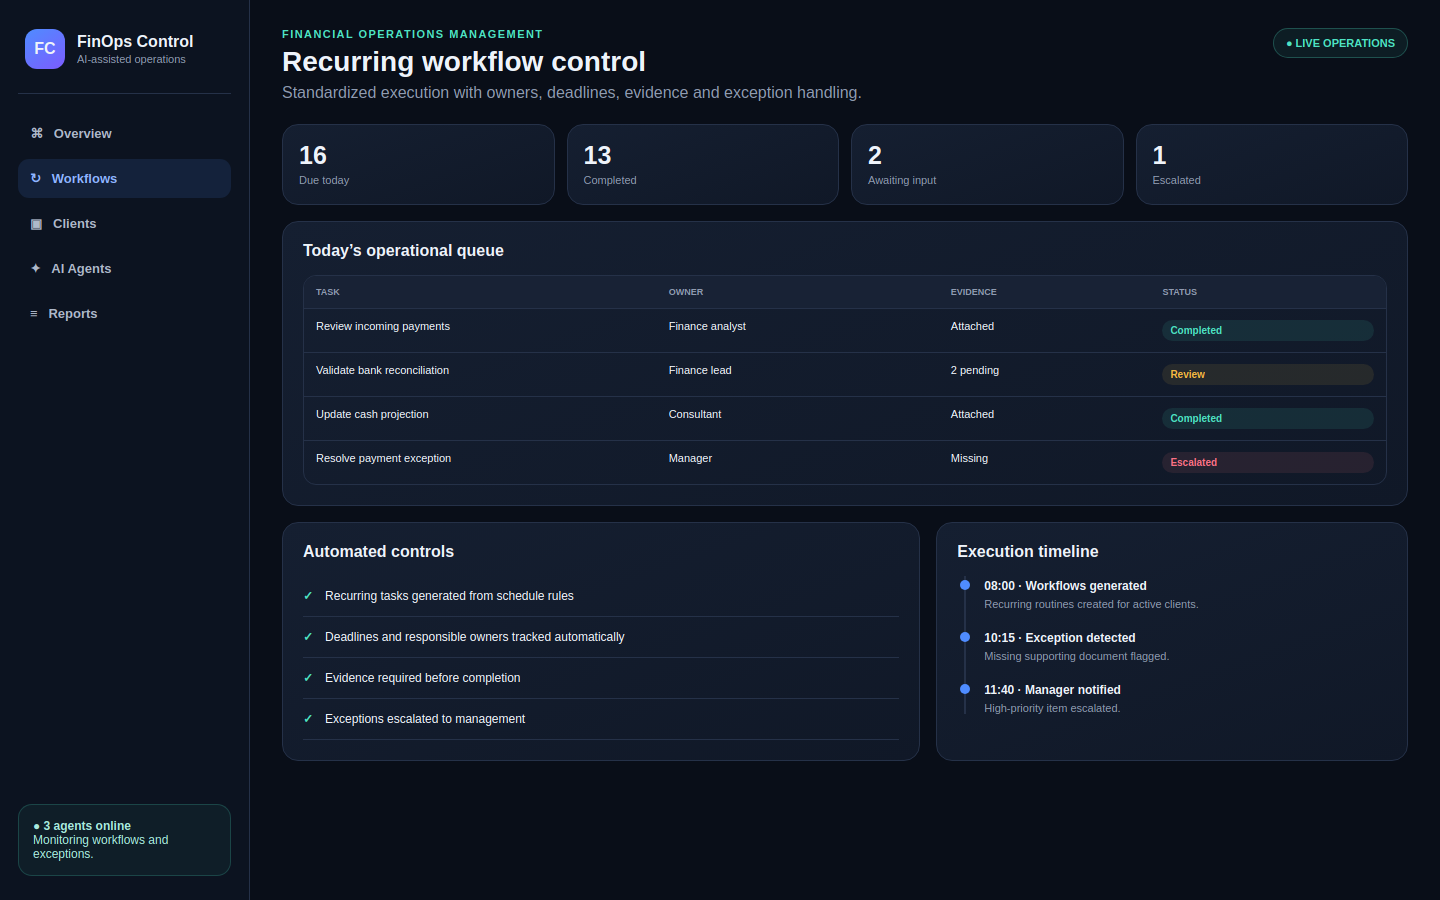The height and width of the screenshot is (900, 1440).
Task: Click the FinOps Control app title
Action: pyautogui.click(x=135, y=41)
